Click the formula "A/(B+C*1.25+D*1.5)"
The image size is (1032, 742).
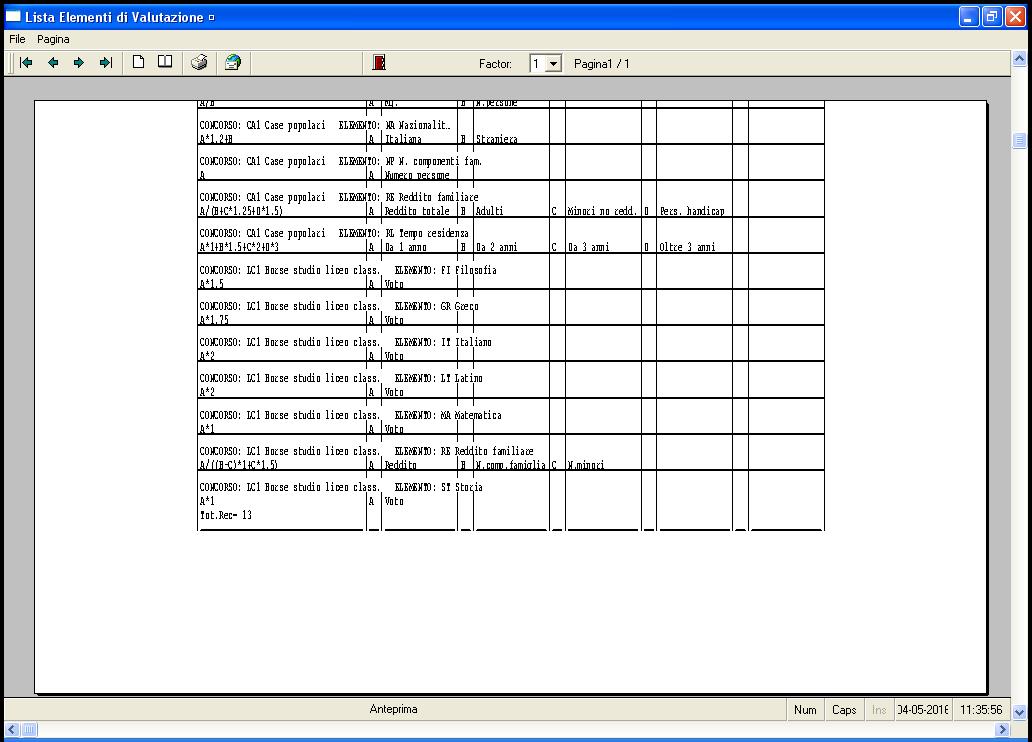coord(241,211)
